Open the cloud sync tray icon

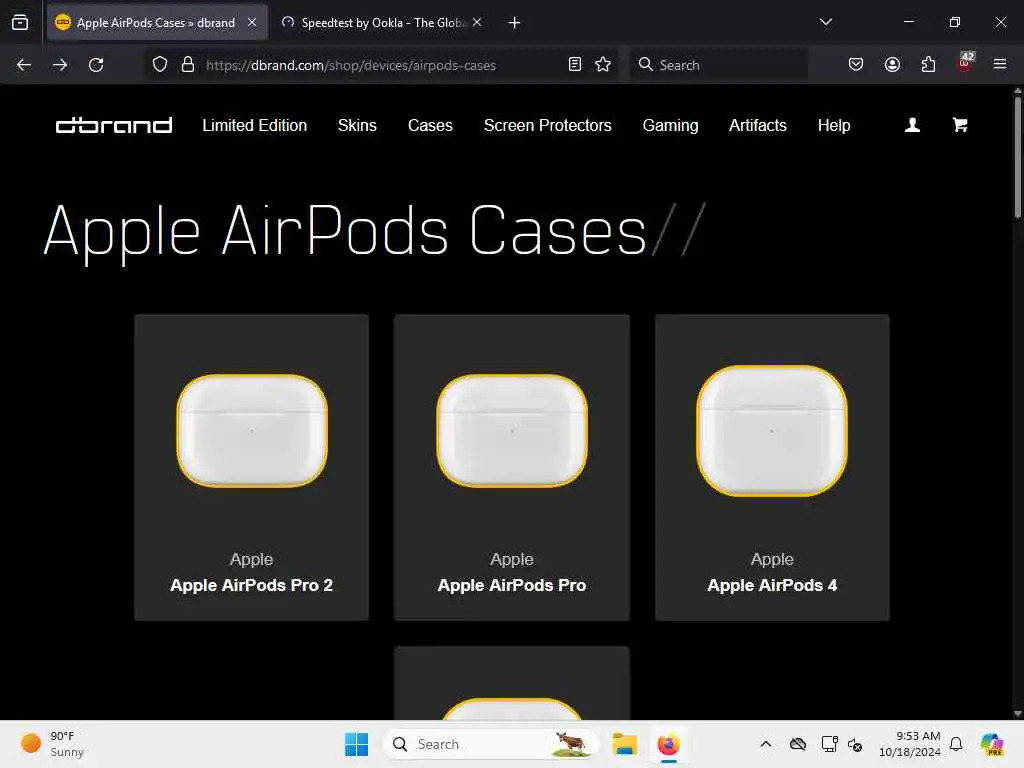[797, 744]
